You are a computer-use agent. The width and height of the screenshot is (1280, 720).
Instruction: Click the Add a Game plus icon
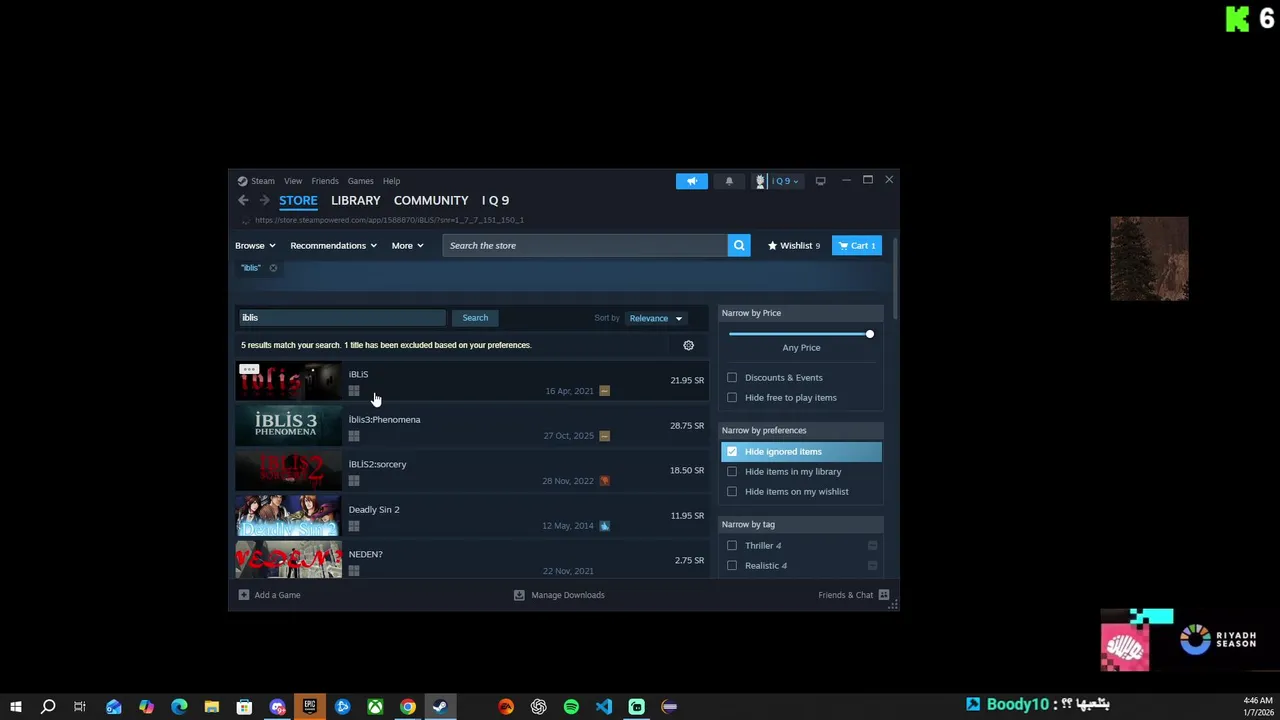point(244,595)
